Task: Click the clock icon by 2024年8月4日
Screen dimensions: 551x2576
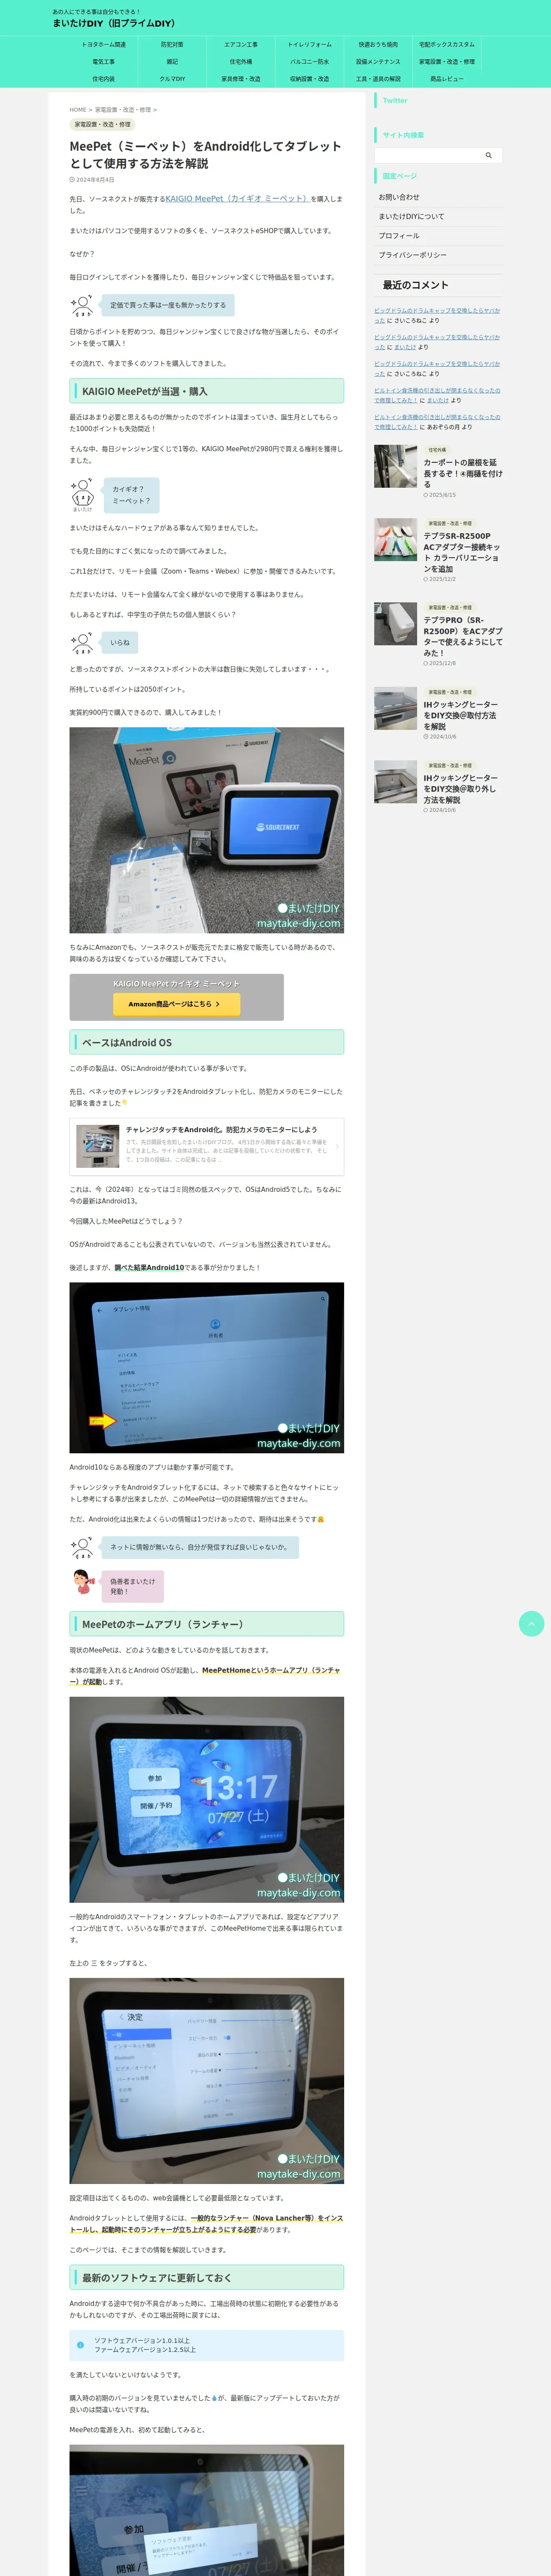Action: [x=72, y=180]
